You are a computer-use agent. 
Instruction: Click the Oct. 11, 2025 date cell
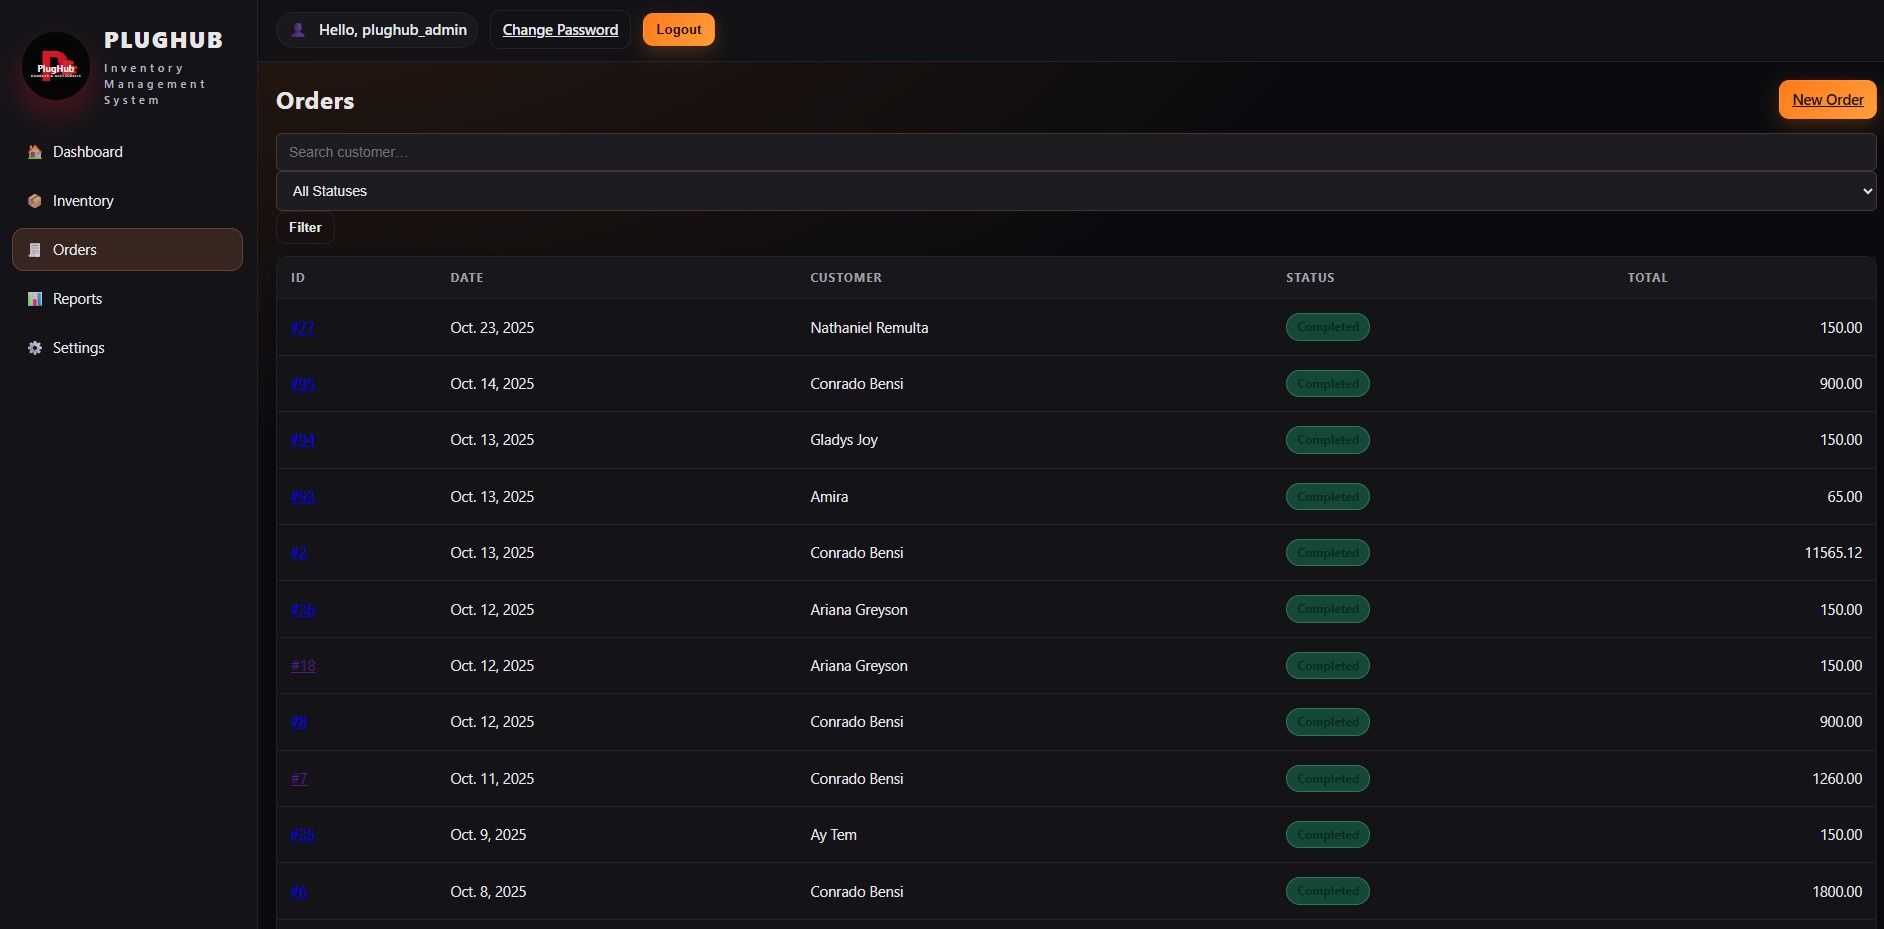(x=492, y=779)
